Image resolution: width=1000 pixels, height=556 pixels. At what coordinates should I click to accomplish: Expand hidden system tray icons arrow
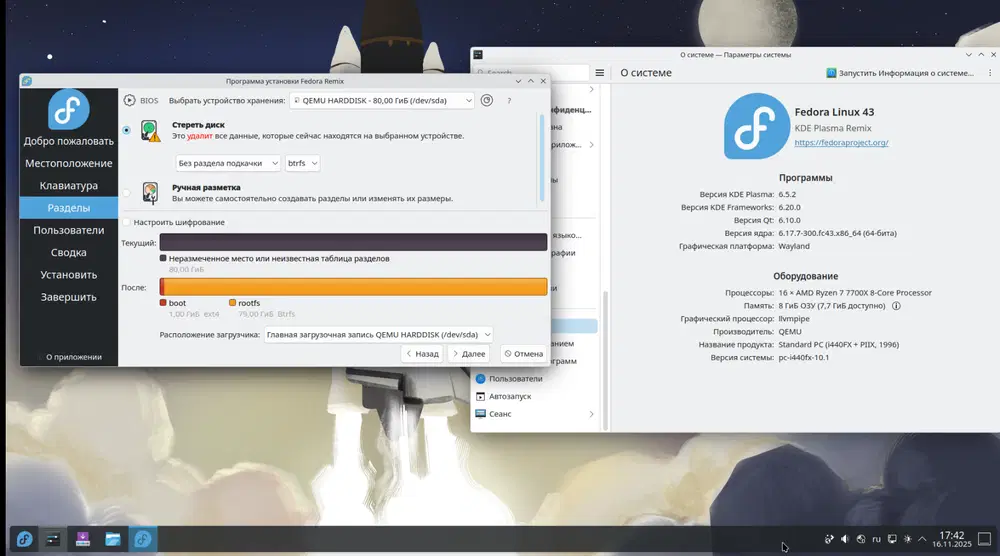[922, 539]
